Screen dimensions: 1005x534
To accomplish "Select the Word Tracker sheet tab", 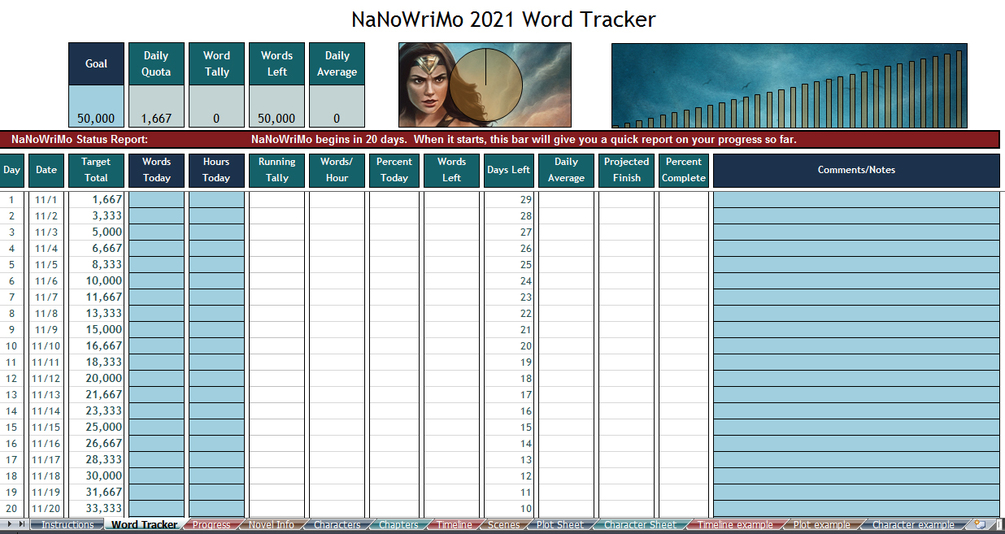I will [x=144, y=524].
